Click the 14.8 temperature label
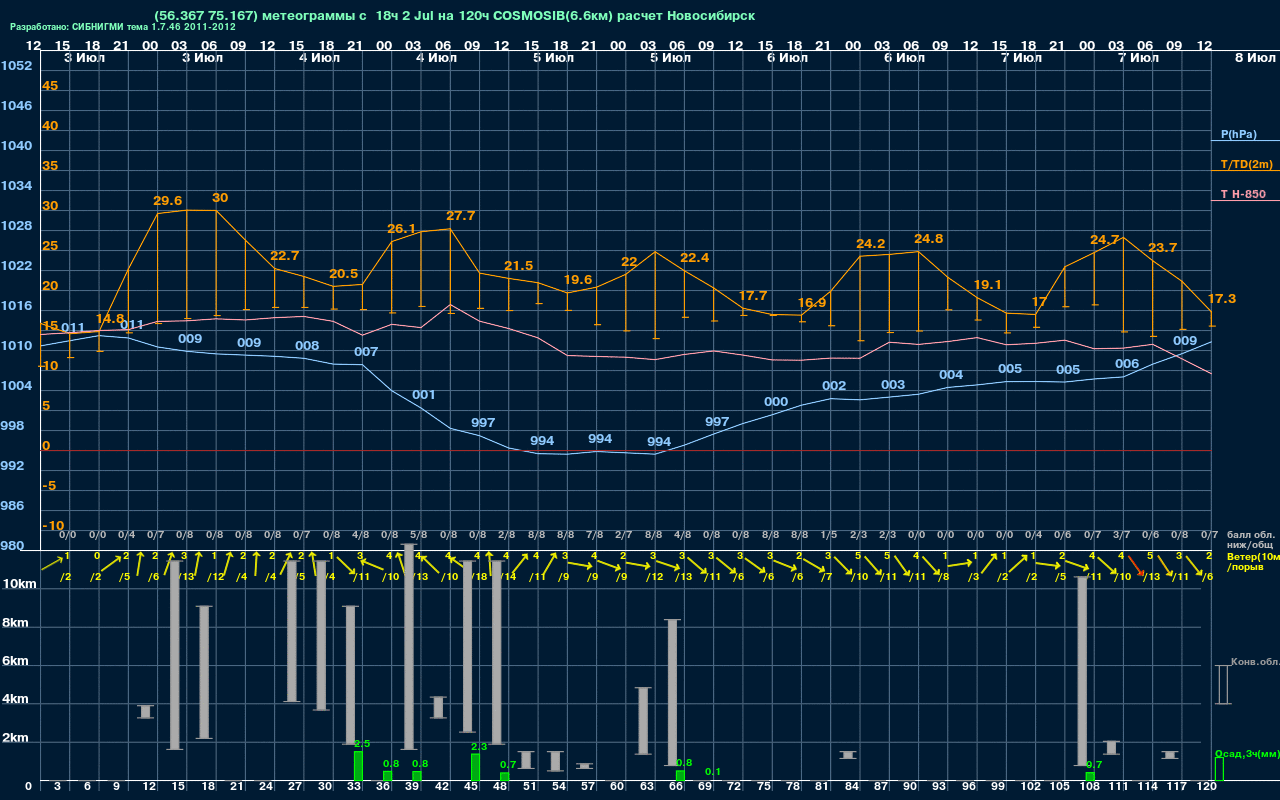Viewport: 1280px width, 800px height. [110, 319]
